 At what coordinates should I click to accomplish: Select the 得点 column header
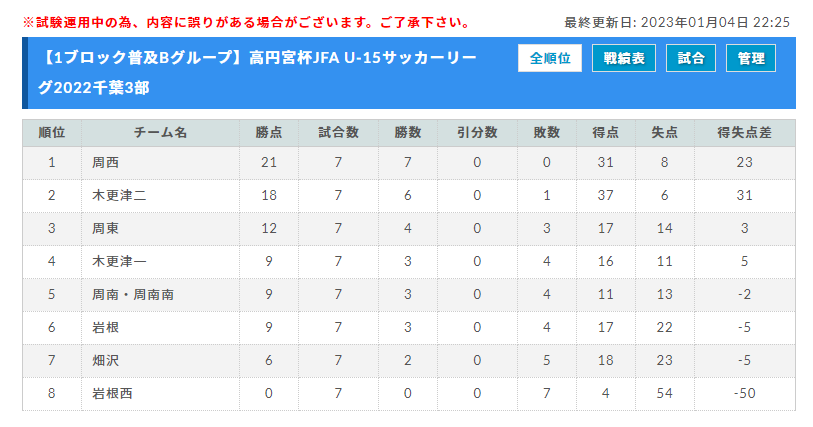(606, 133)
